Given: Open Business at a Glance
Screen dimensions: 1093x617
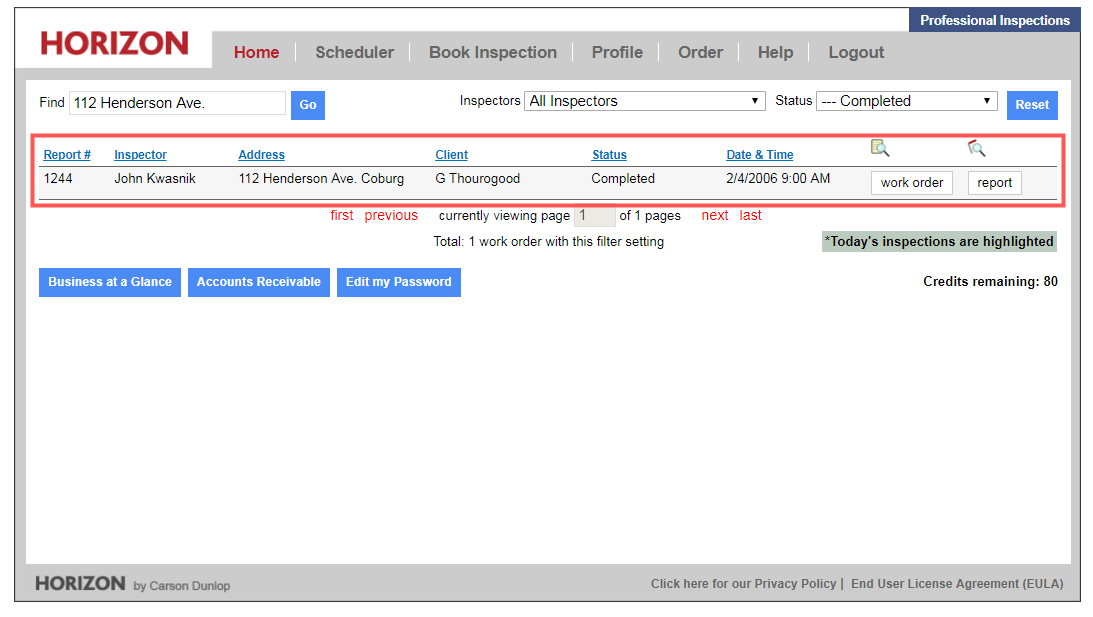Looking at the screenshot, I should [110, 282].
